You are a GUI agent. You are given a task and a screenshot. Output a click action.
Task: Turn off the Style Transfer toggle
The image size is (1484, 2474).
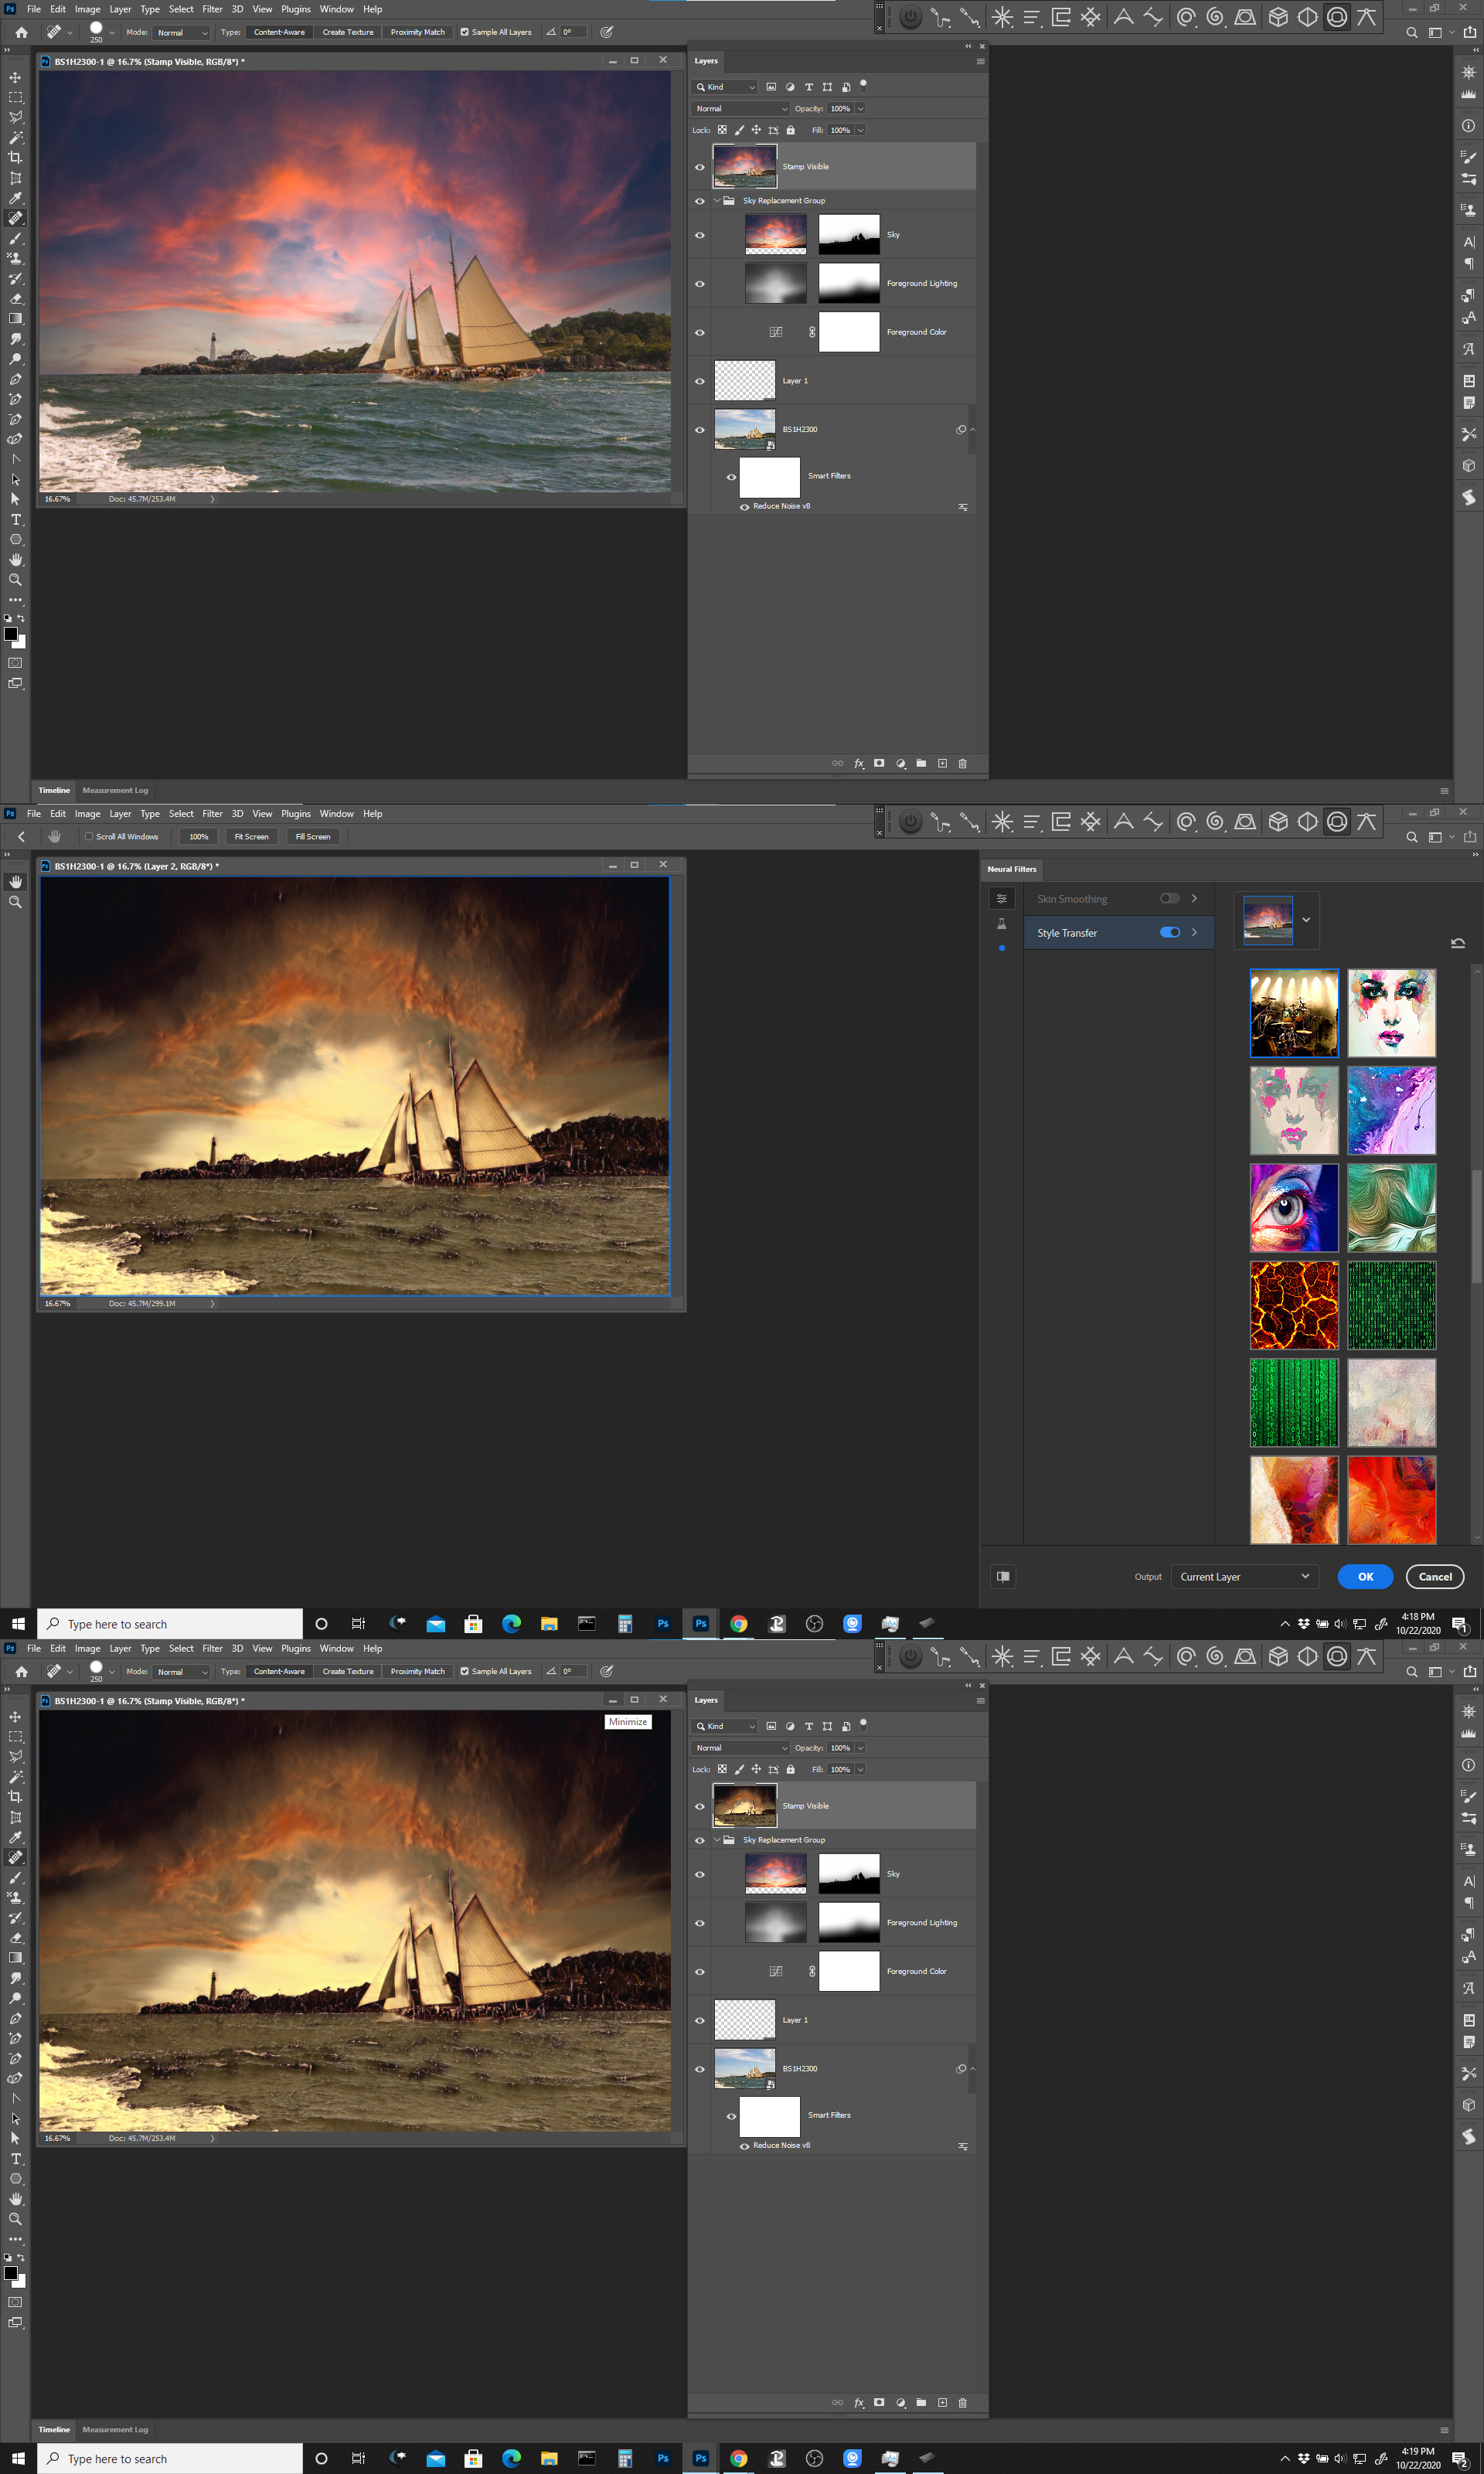pyautogui.click(x=1169, y=932)
